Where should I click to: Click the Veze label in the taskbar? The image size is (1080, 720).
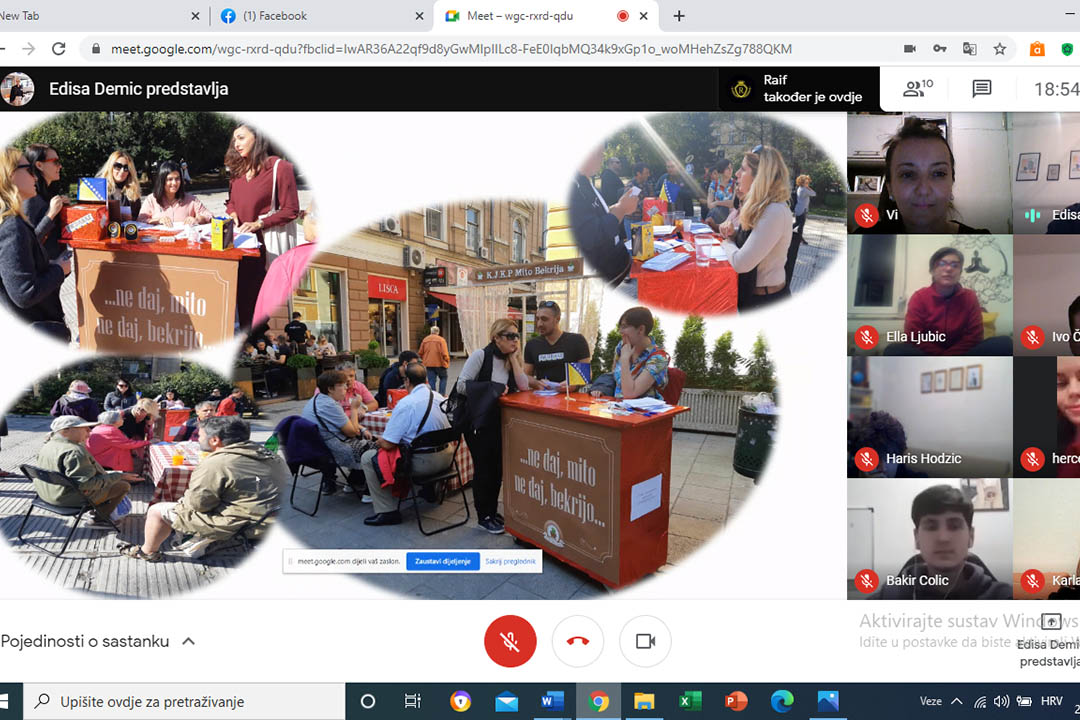point(931,701)
